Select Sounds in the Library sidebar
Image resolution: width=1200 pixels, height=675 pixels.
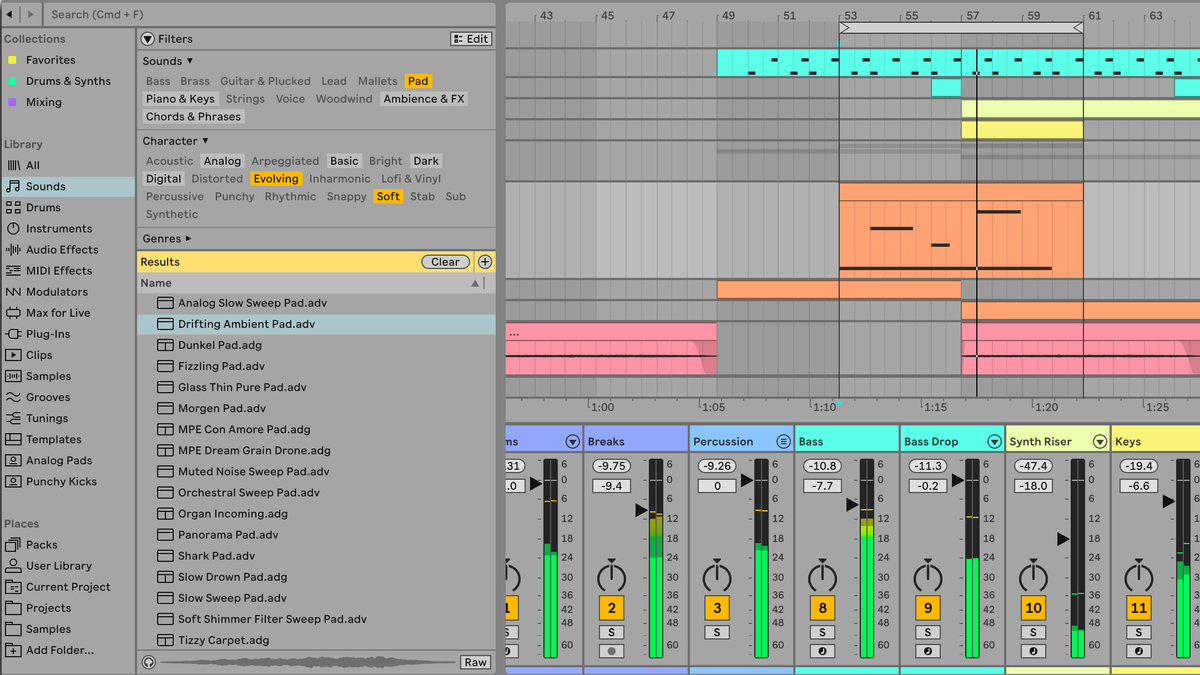[45, 186]
